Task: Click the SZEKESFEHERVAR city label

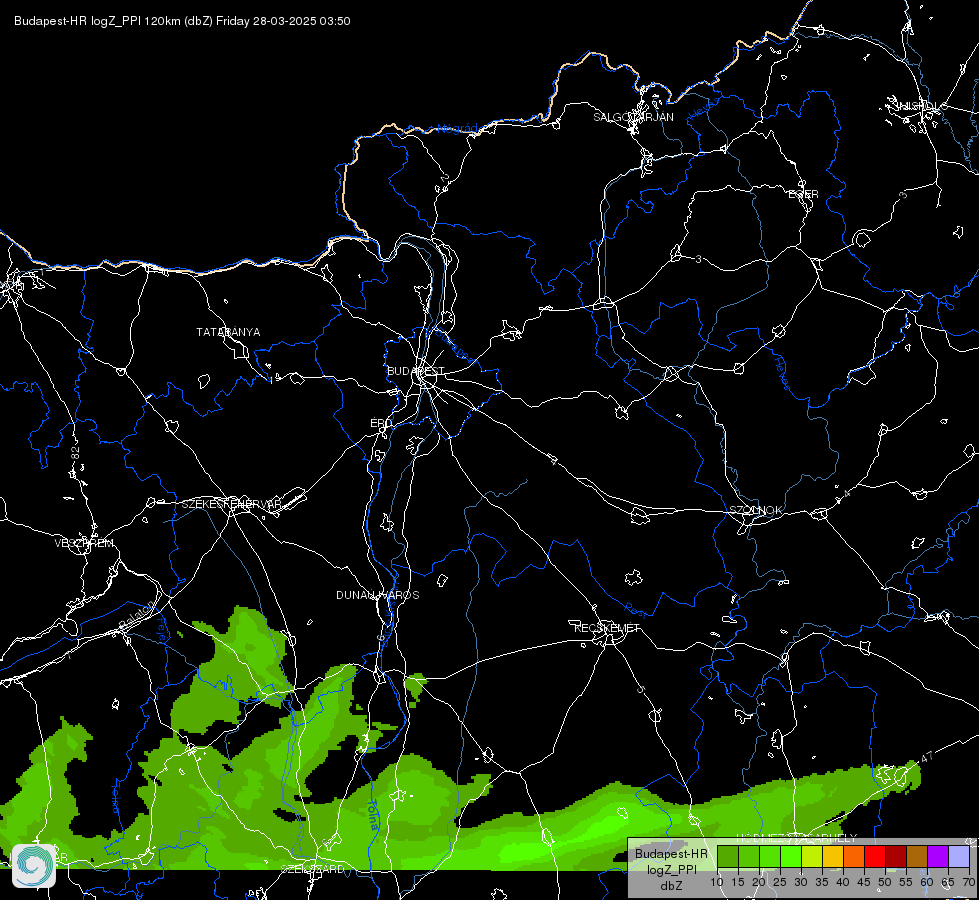Action: tap(231, 504)
